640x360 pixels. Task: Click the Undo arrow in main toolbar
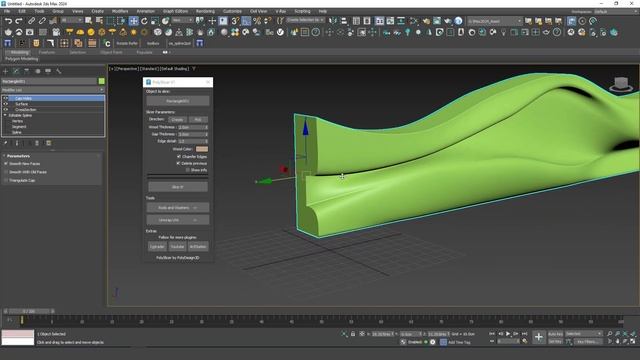pos(8,21)
